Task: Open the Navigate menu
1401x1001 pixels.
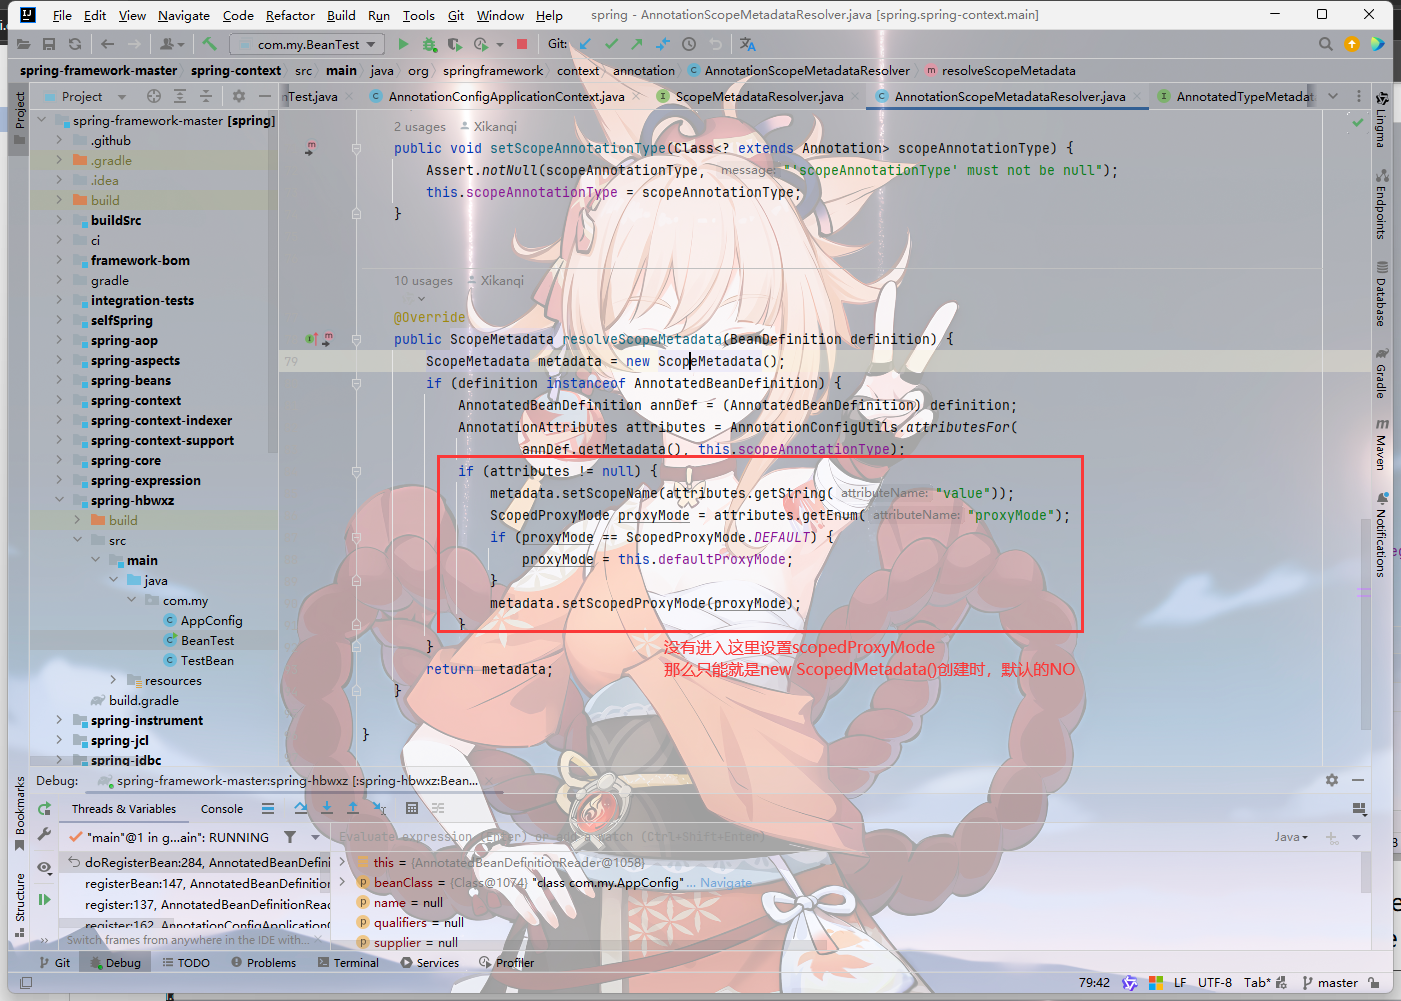Action: pos(184,15)
